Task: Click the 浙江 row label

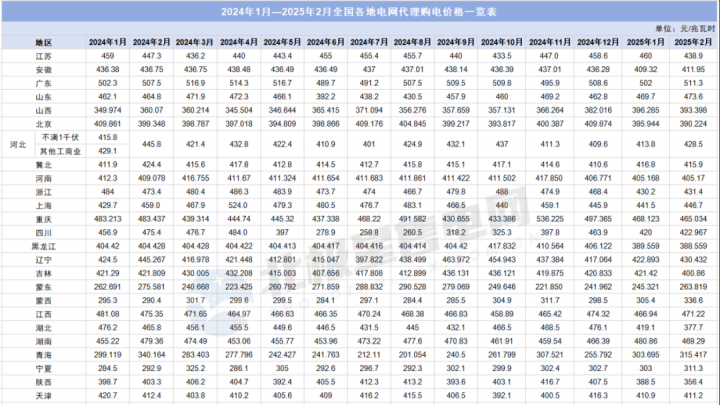Action: coord(42,189)
